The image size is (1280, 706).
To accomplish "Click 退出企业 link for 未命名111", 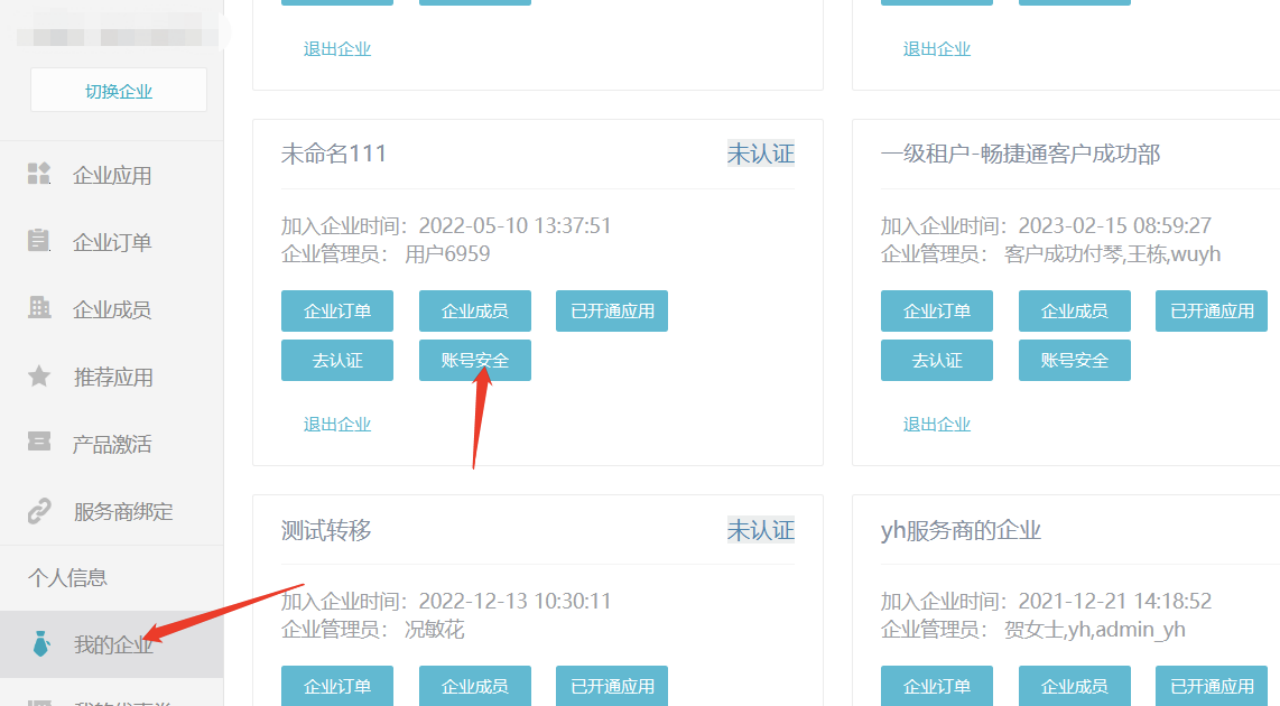I will 337,424.
